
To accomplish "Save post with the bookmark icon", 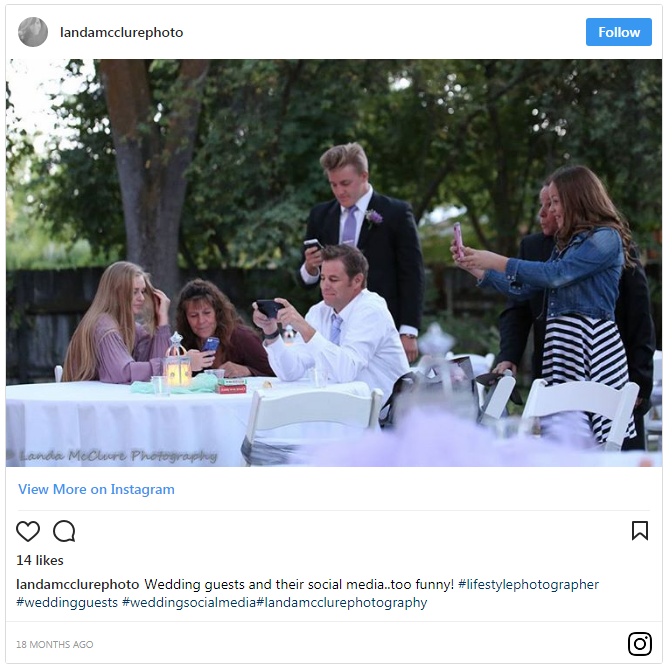I will coord(640,531).
